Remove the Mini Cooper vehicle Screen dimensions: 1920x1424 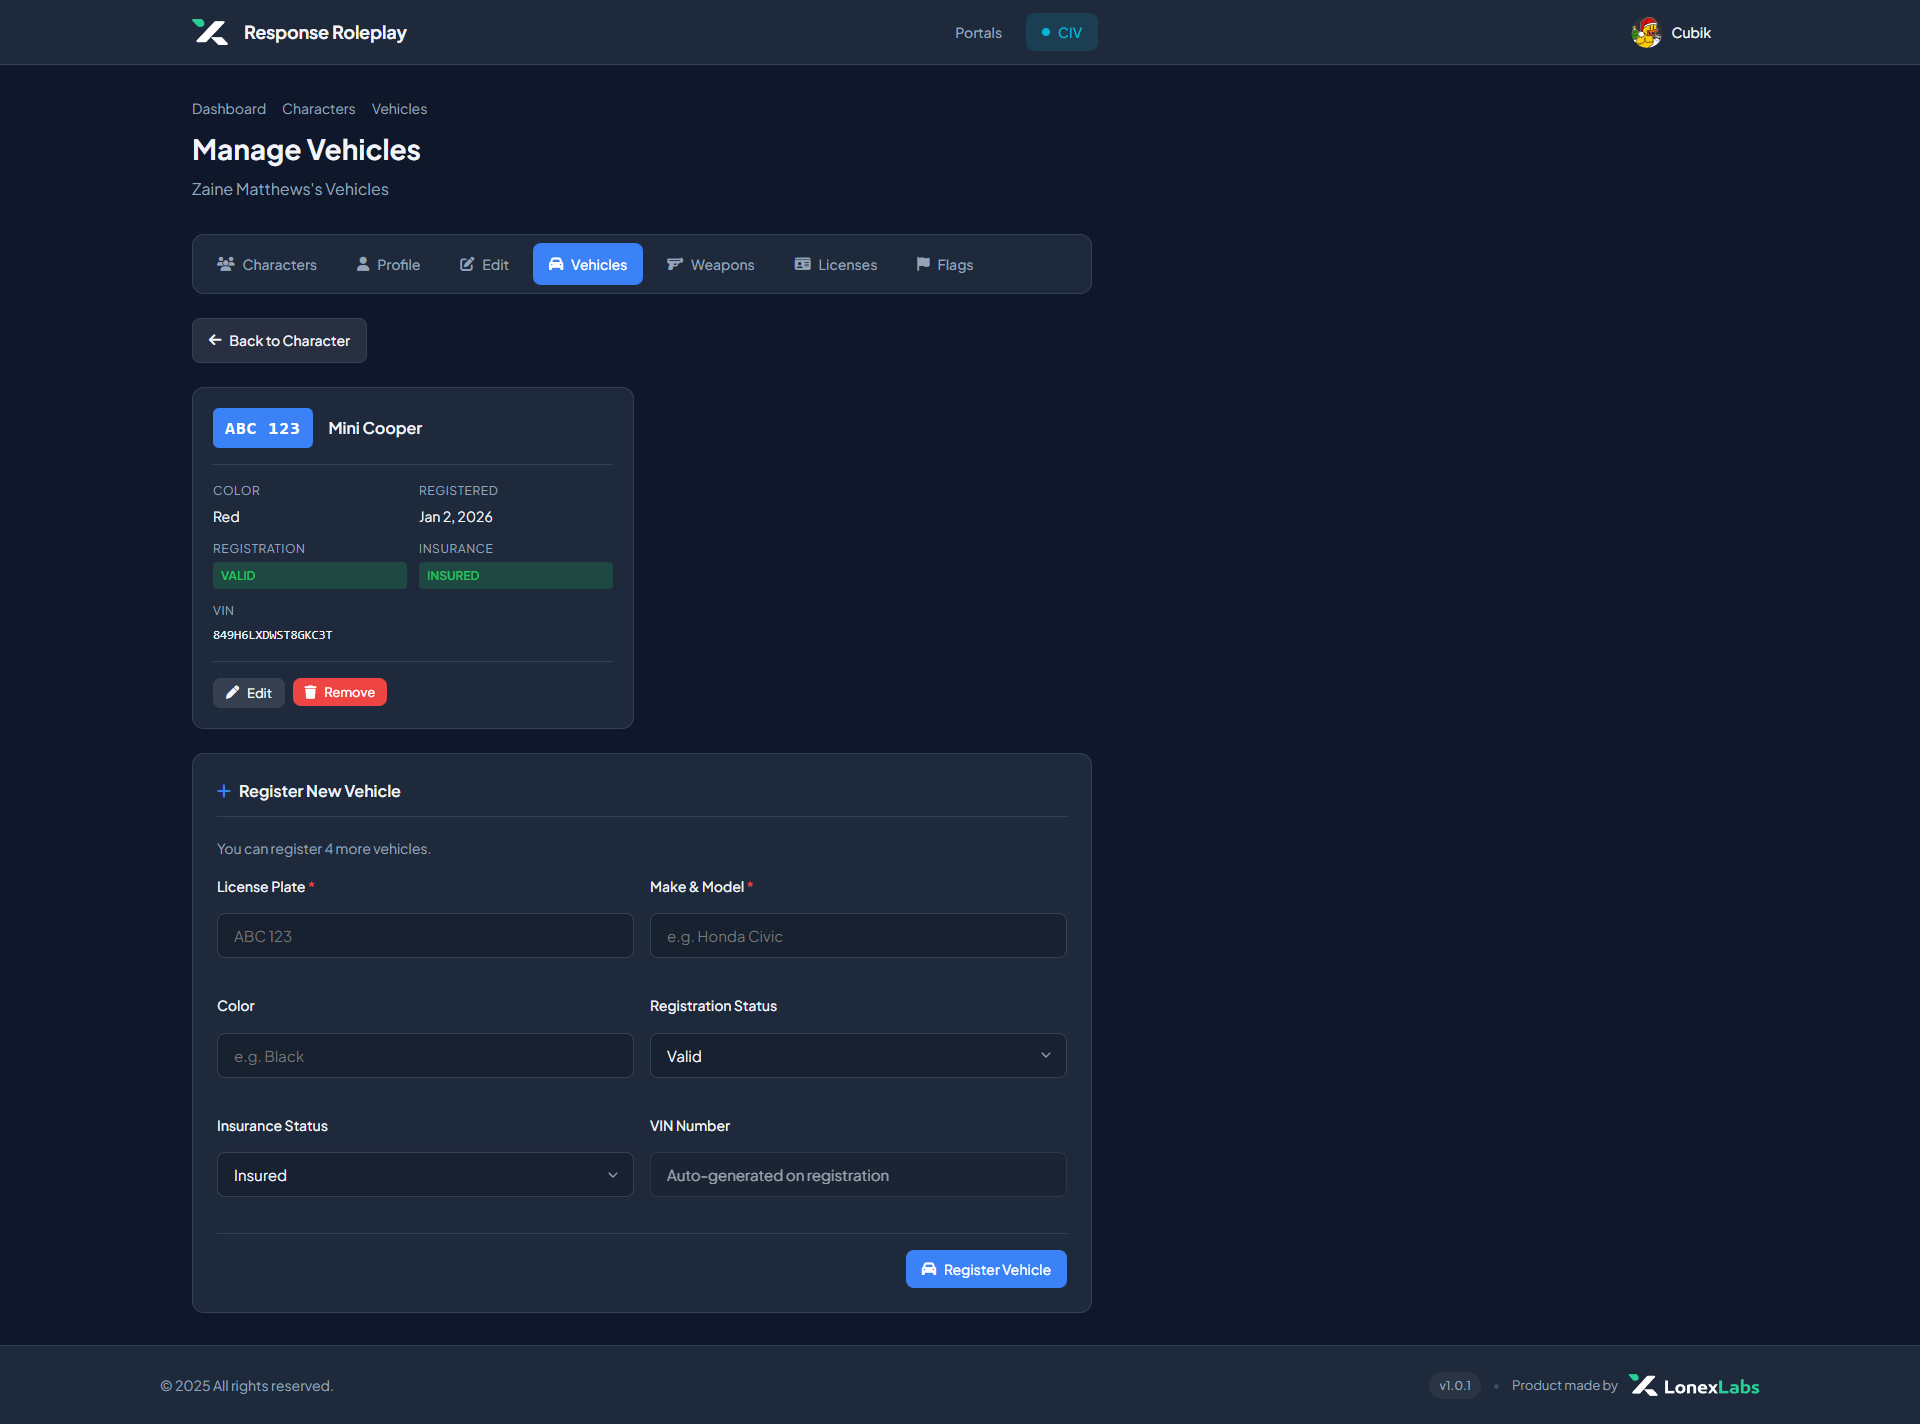pos(340,692)
